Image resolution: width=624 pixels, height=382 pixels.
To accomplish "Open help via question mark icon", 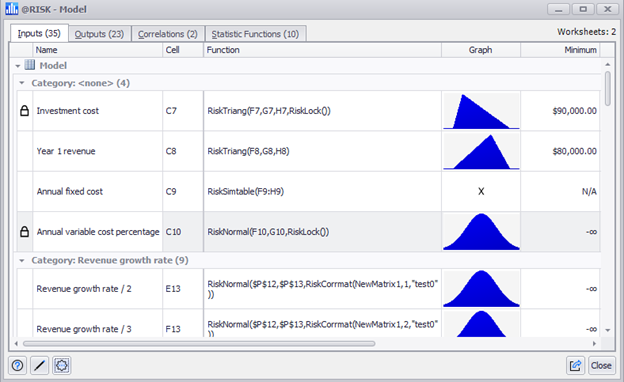I will click(18, 365).
